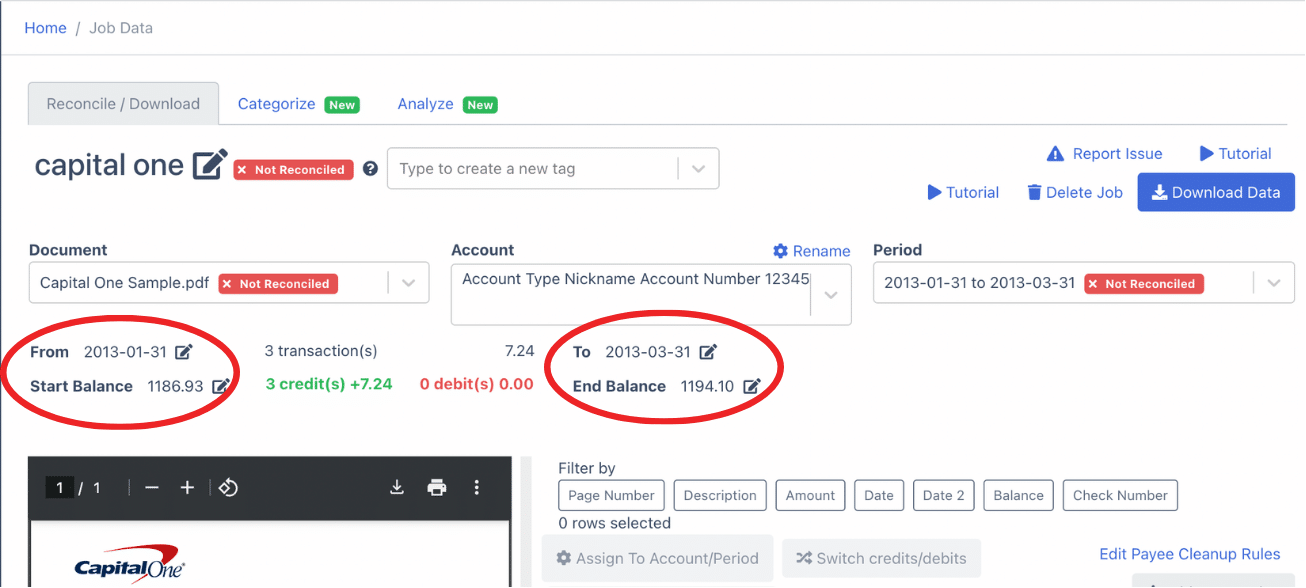Viewport: 1306px width, 588px height.
Task: Open the Reconcile / Download tab
Action: click(x=123, y=104)
